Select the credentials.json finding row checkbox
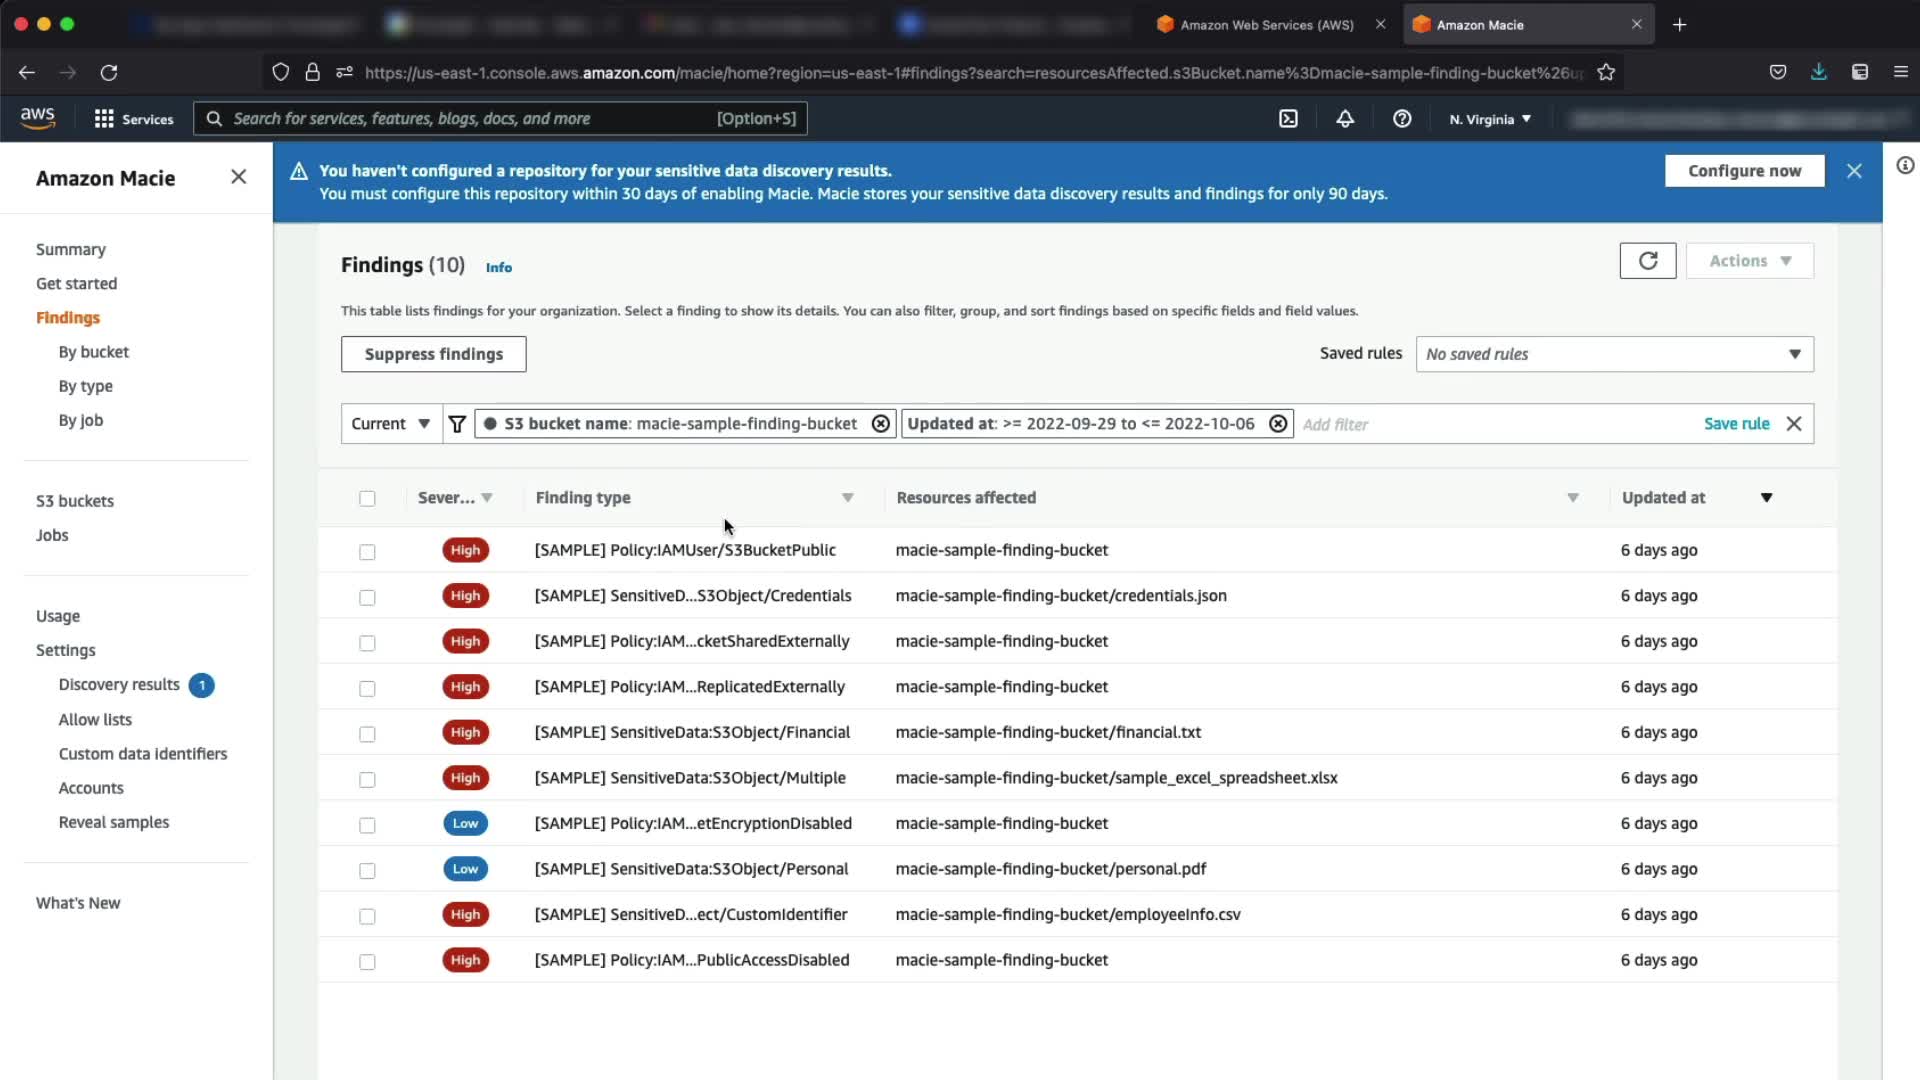1920x1080 pixels. [367, 597]
